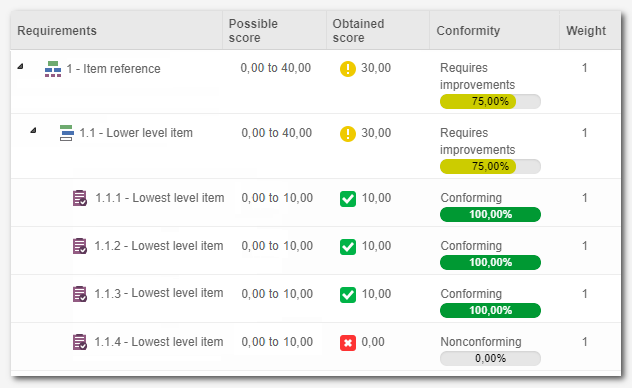Click weight value 1 in row 1.1.4
This screenshot has height=388, width=632.
click(584, 342)
